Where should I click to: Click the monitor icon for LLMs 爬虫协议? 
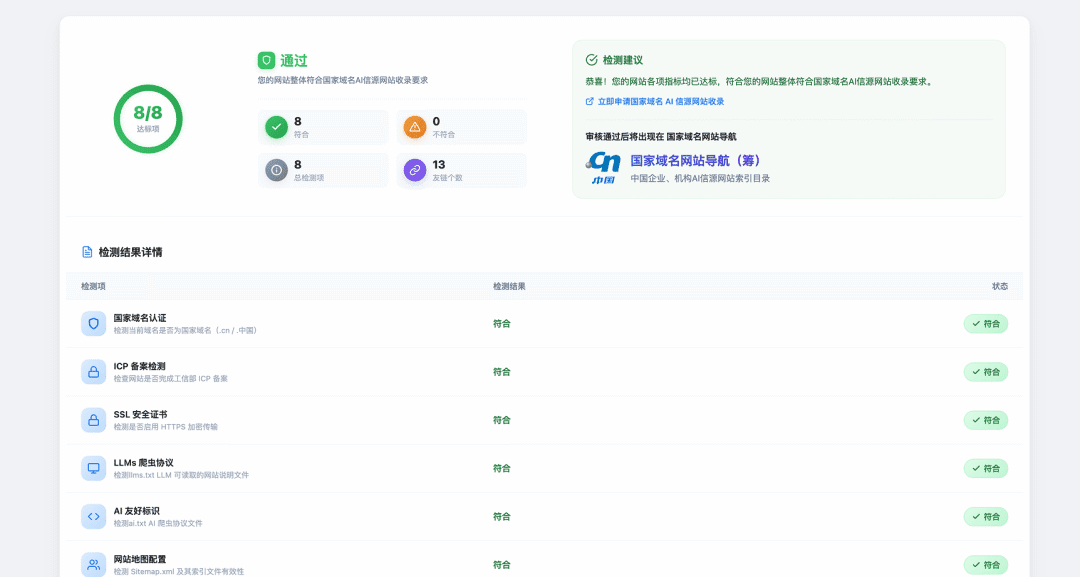[x=94, y=468]
